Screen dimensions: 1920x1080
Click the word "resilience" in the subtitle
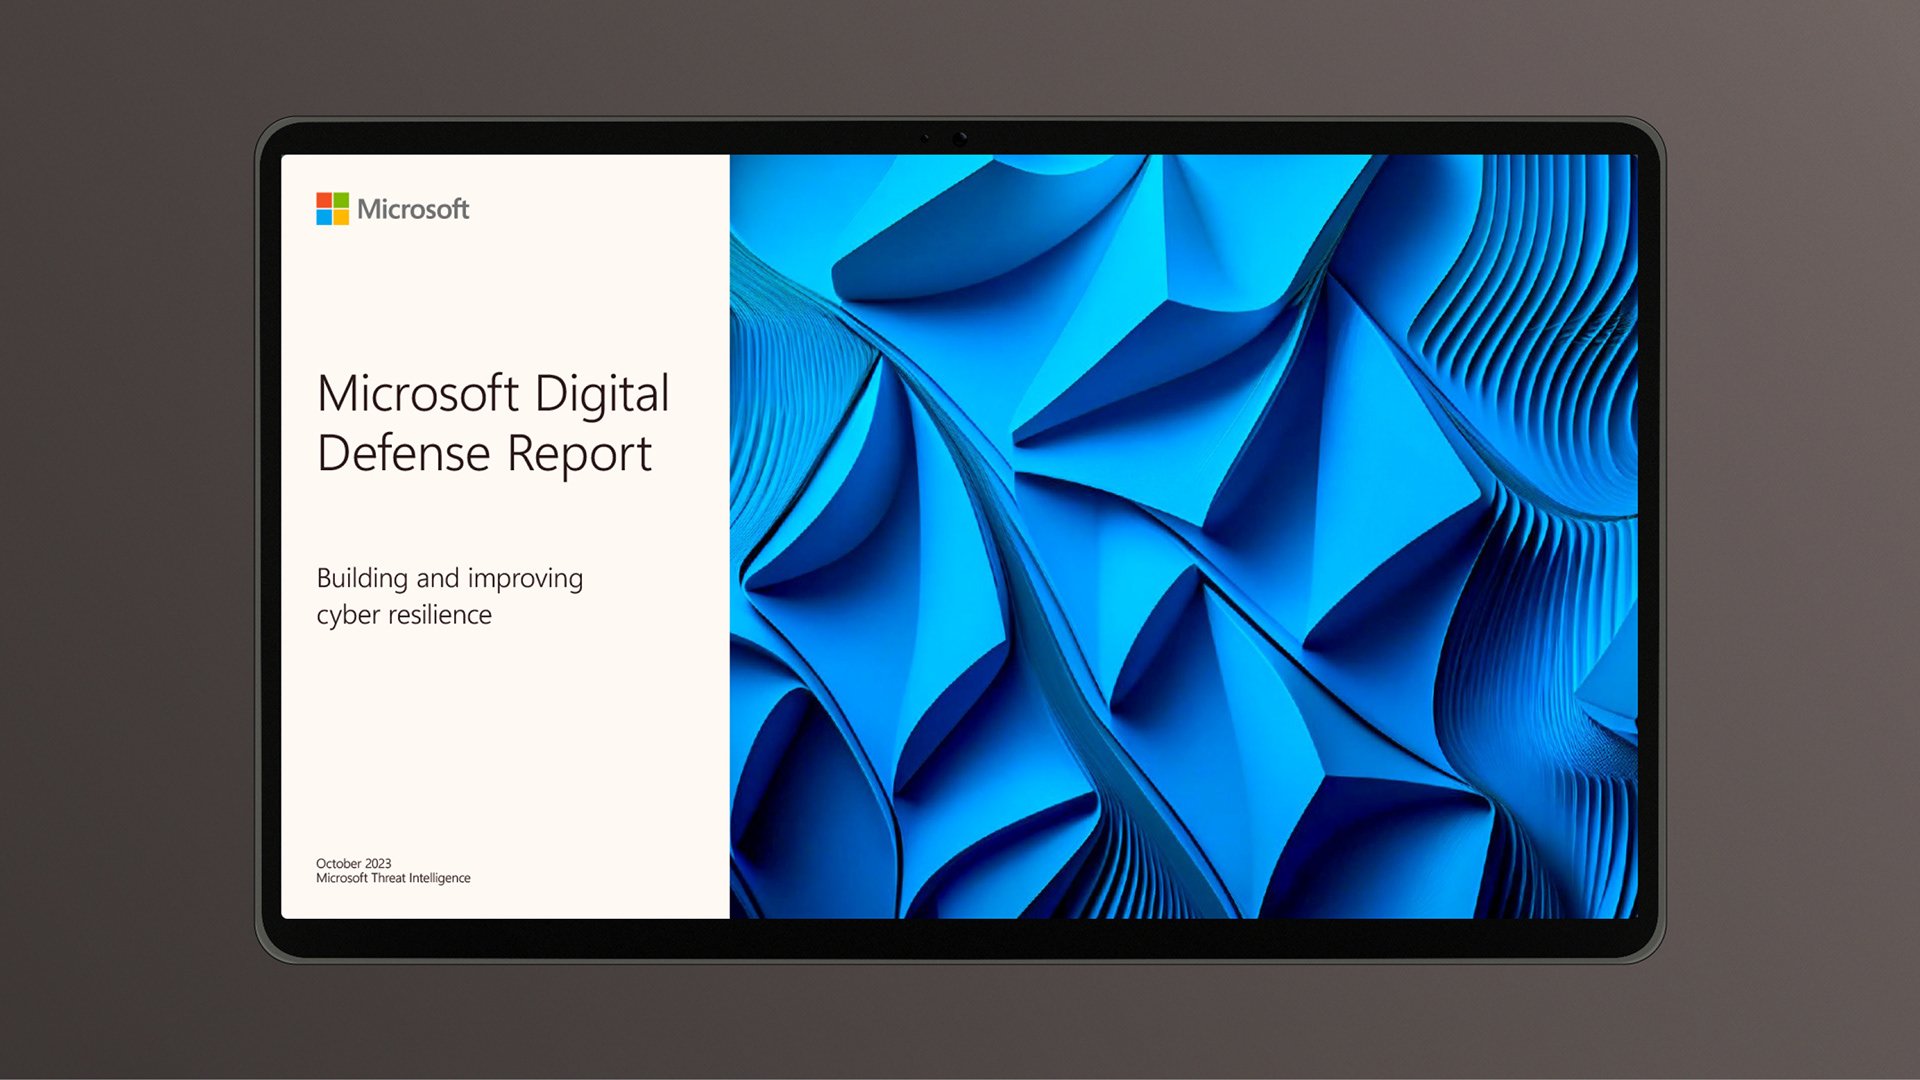point(440,615)
